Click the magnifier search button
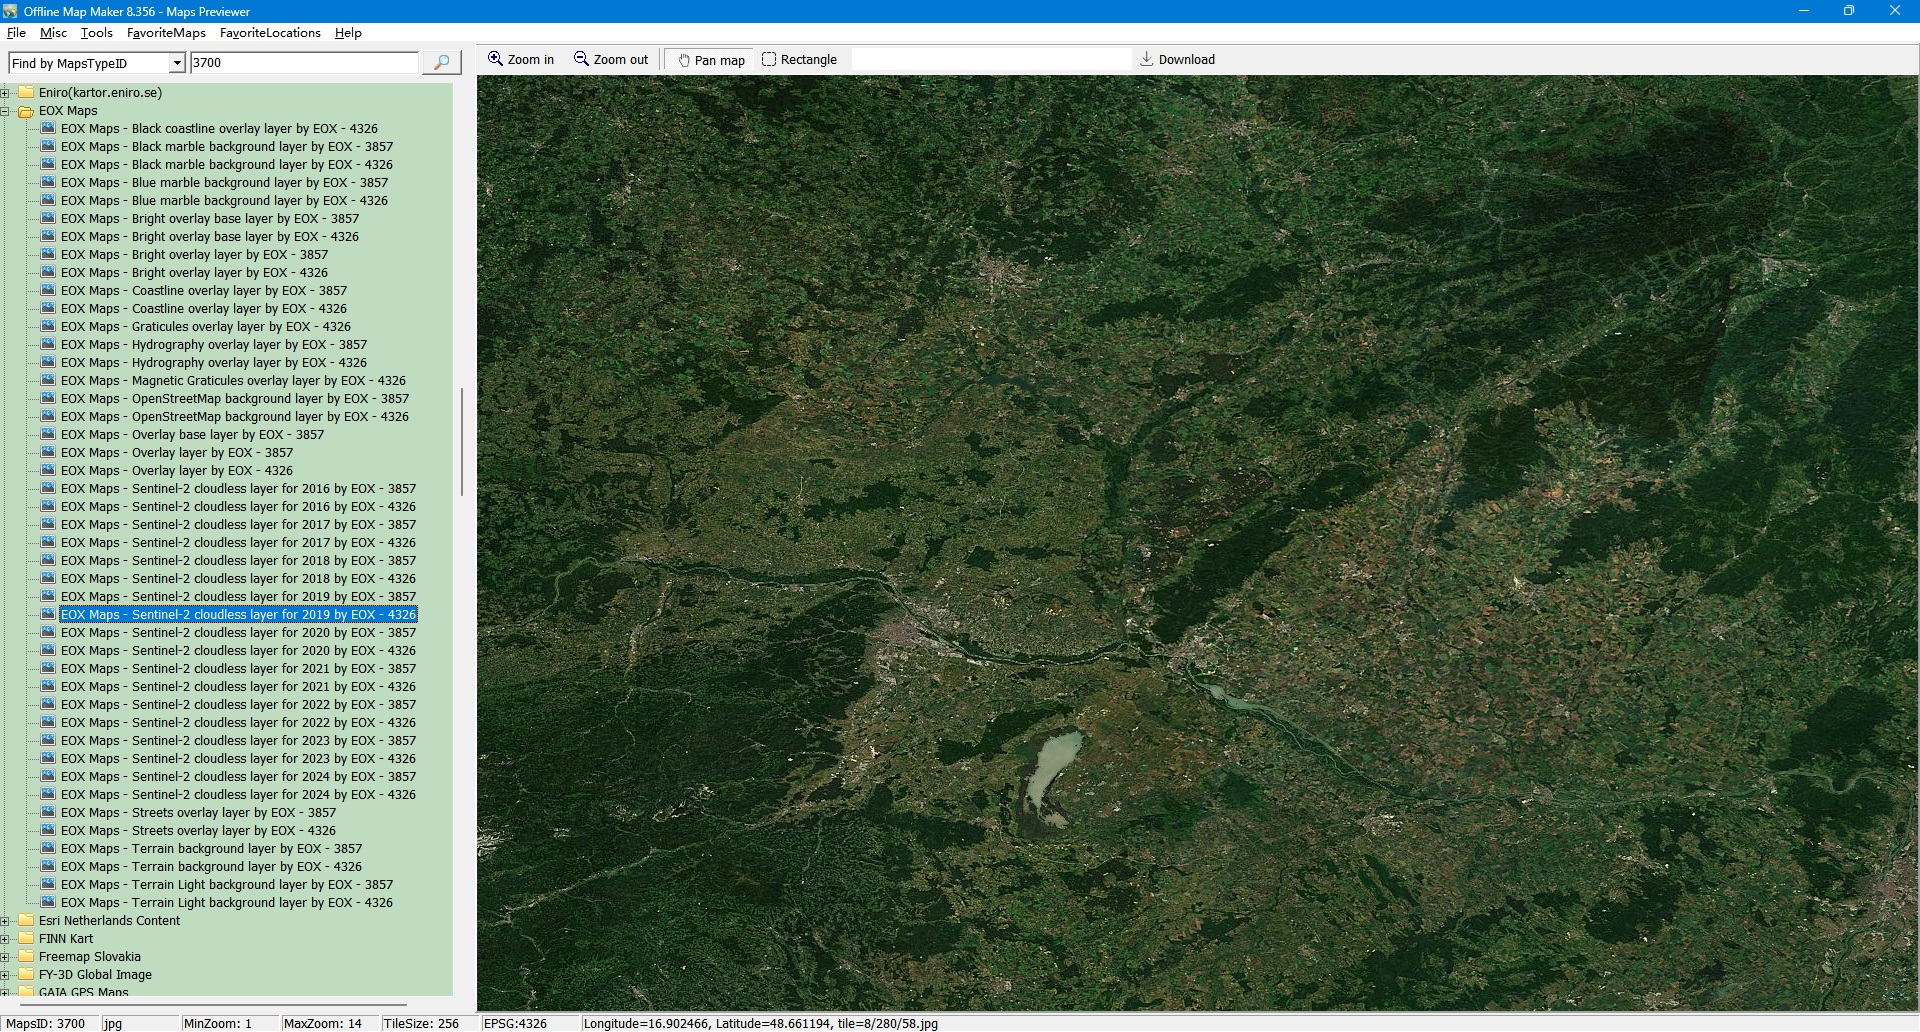1920x1032 pixels. (441, 63)
